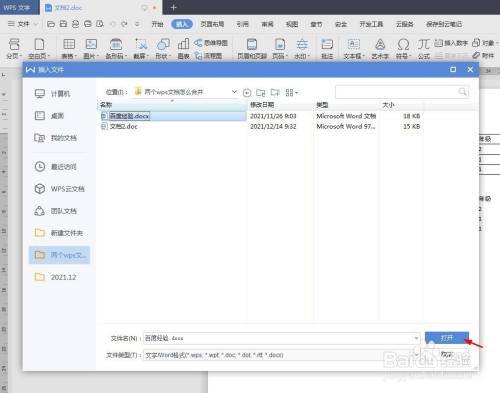The width and height of the screenshot is (500, 393).
Task: Open the 表格 table tool
Action: 69,49
